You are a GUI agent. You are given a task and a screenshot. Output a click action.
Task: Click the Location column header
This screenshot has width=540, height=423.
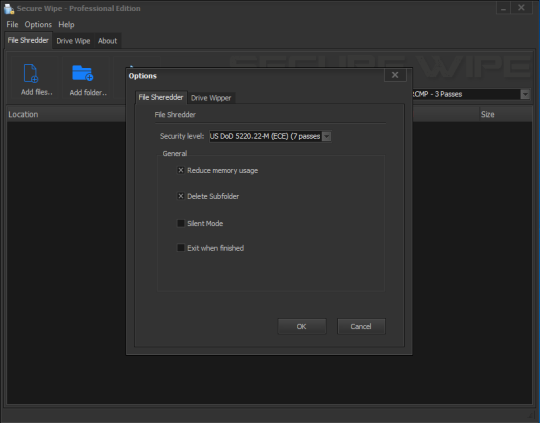tap(66, 114)
